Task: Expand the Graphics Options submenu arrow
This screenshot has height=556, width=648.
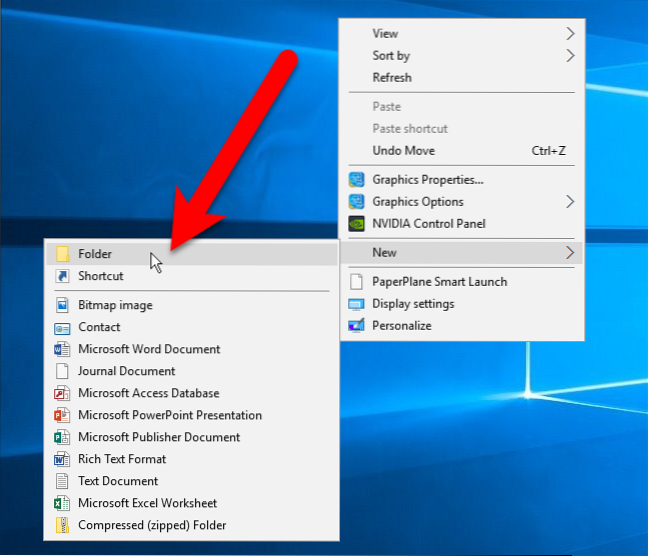Action: click(570, 202)
